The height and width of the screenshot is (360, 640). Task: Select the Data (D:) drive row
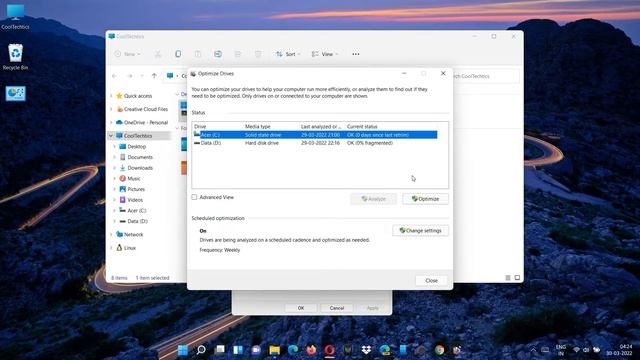point(315,143)
